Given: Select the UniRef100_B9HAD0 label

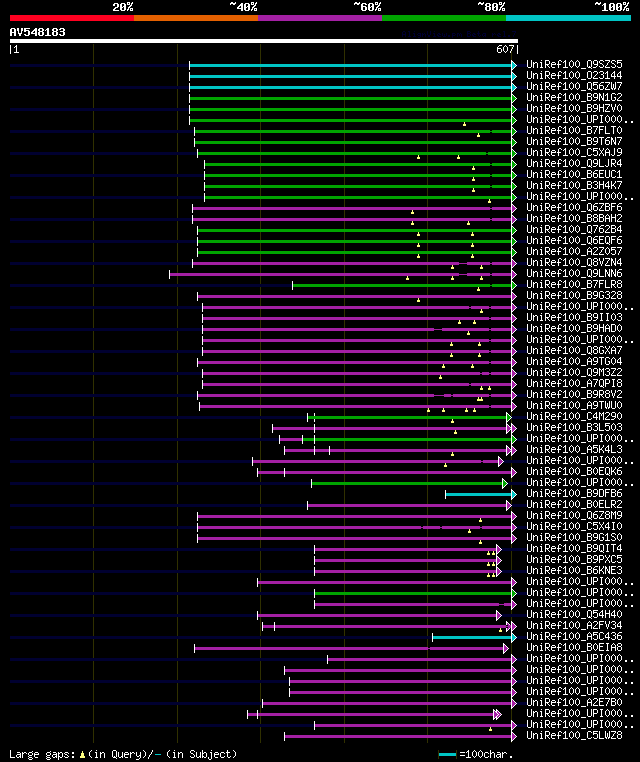Looking at the screenshot, I should click(x=574, y=328).
